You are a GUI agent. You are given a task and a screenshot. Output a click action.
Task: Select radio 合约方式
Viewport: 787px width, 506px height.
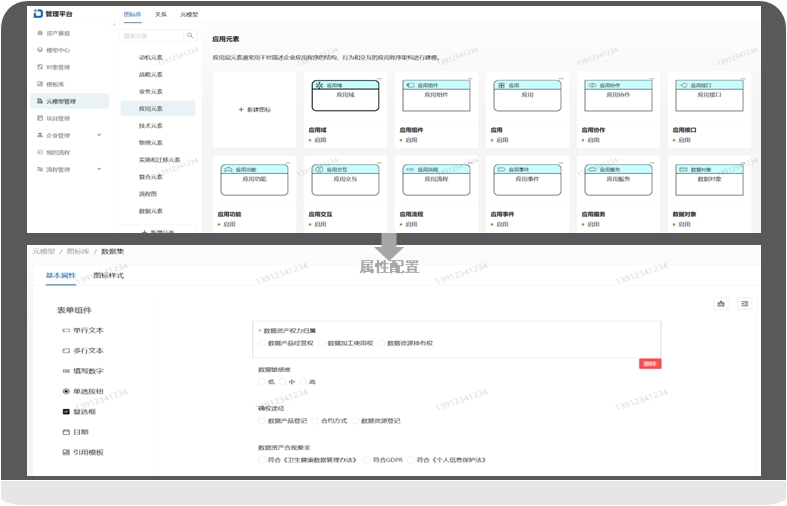point(315,421)
